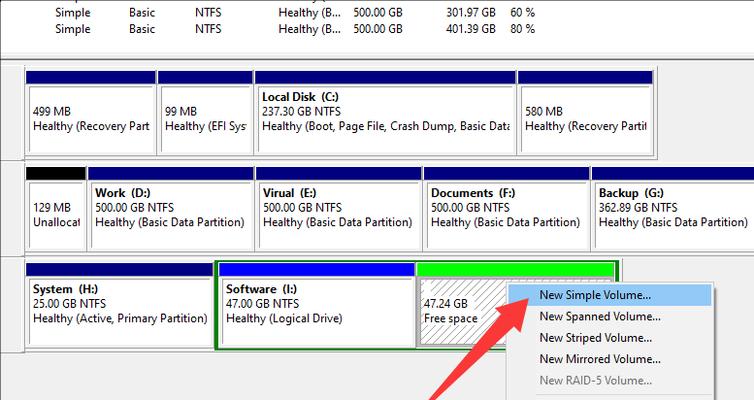This screenshot has height=400, width=754.
Task: Click the 60 % free cell
Action: pos(523,12)
